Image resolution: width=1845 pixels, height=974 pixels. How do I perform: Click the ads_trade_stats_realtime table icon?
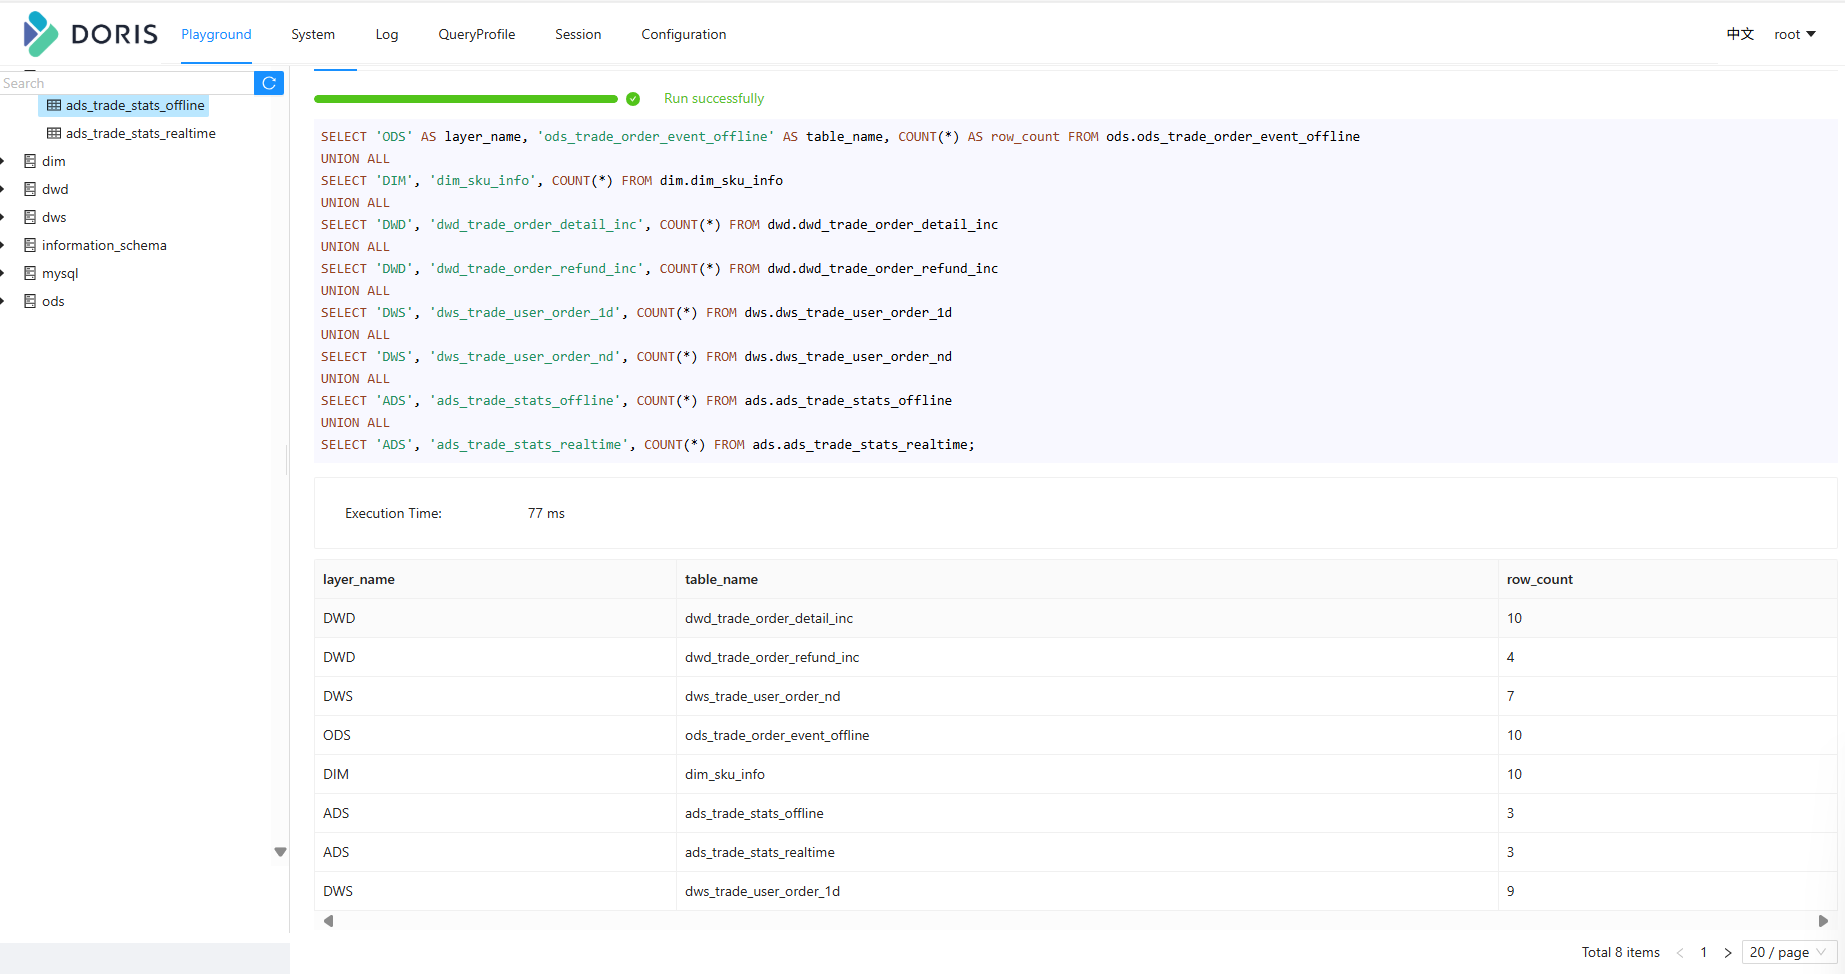(x=54, y=133)
